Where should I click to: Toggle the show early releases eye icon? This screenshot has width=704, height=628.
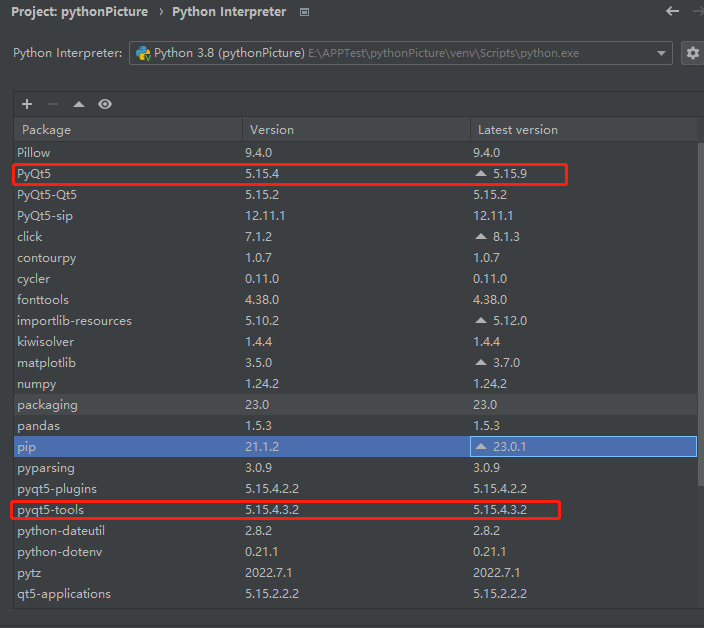[105, 104]
